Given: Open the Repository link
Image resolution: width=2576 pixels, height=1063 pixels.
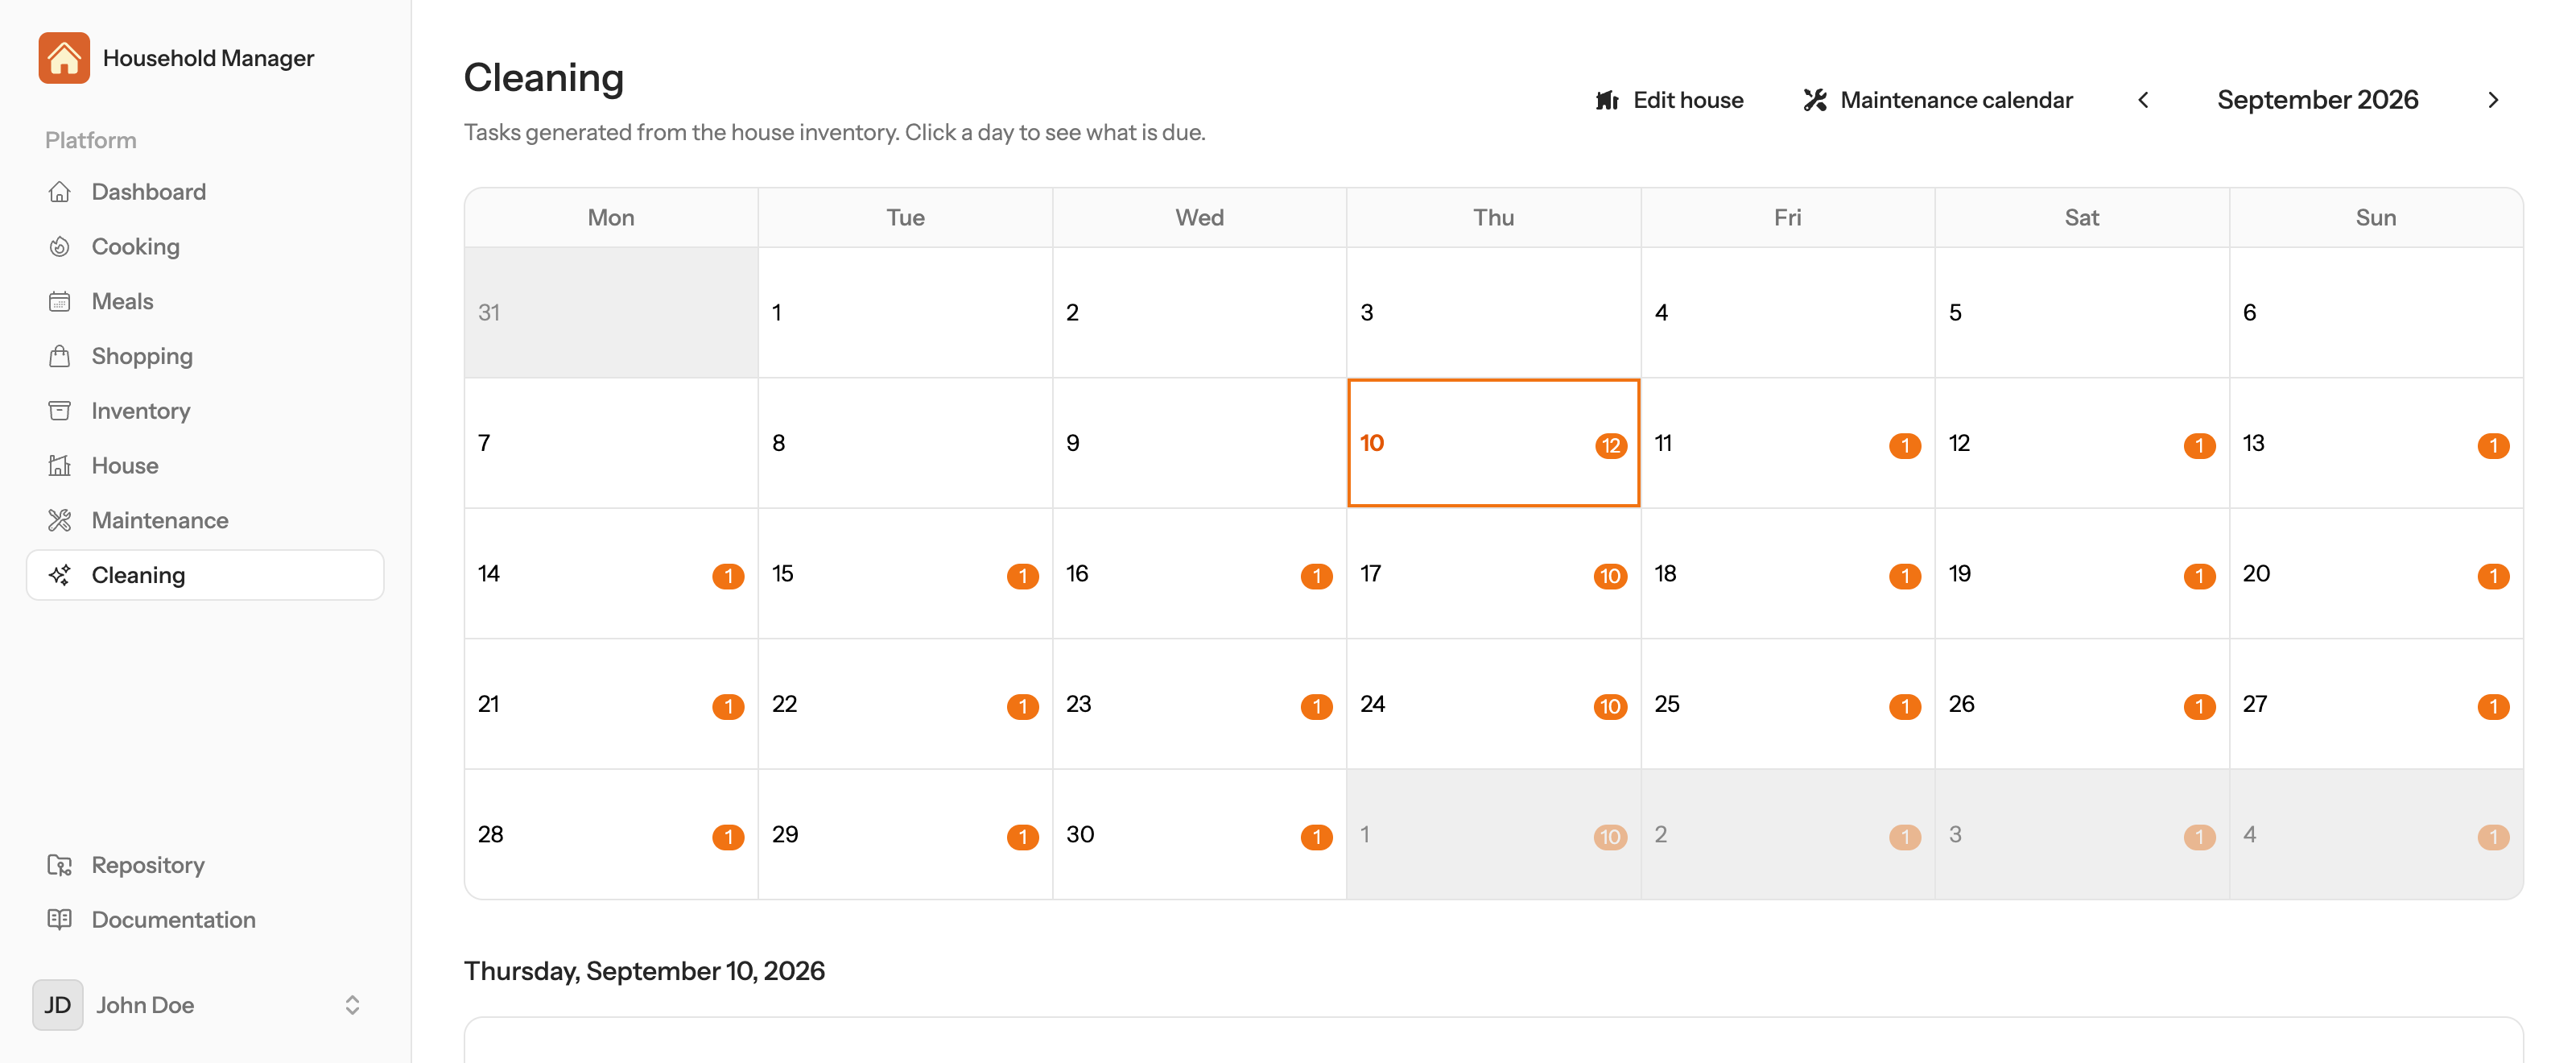Looking at the screenshot, I should pos(205,865).
